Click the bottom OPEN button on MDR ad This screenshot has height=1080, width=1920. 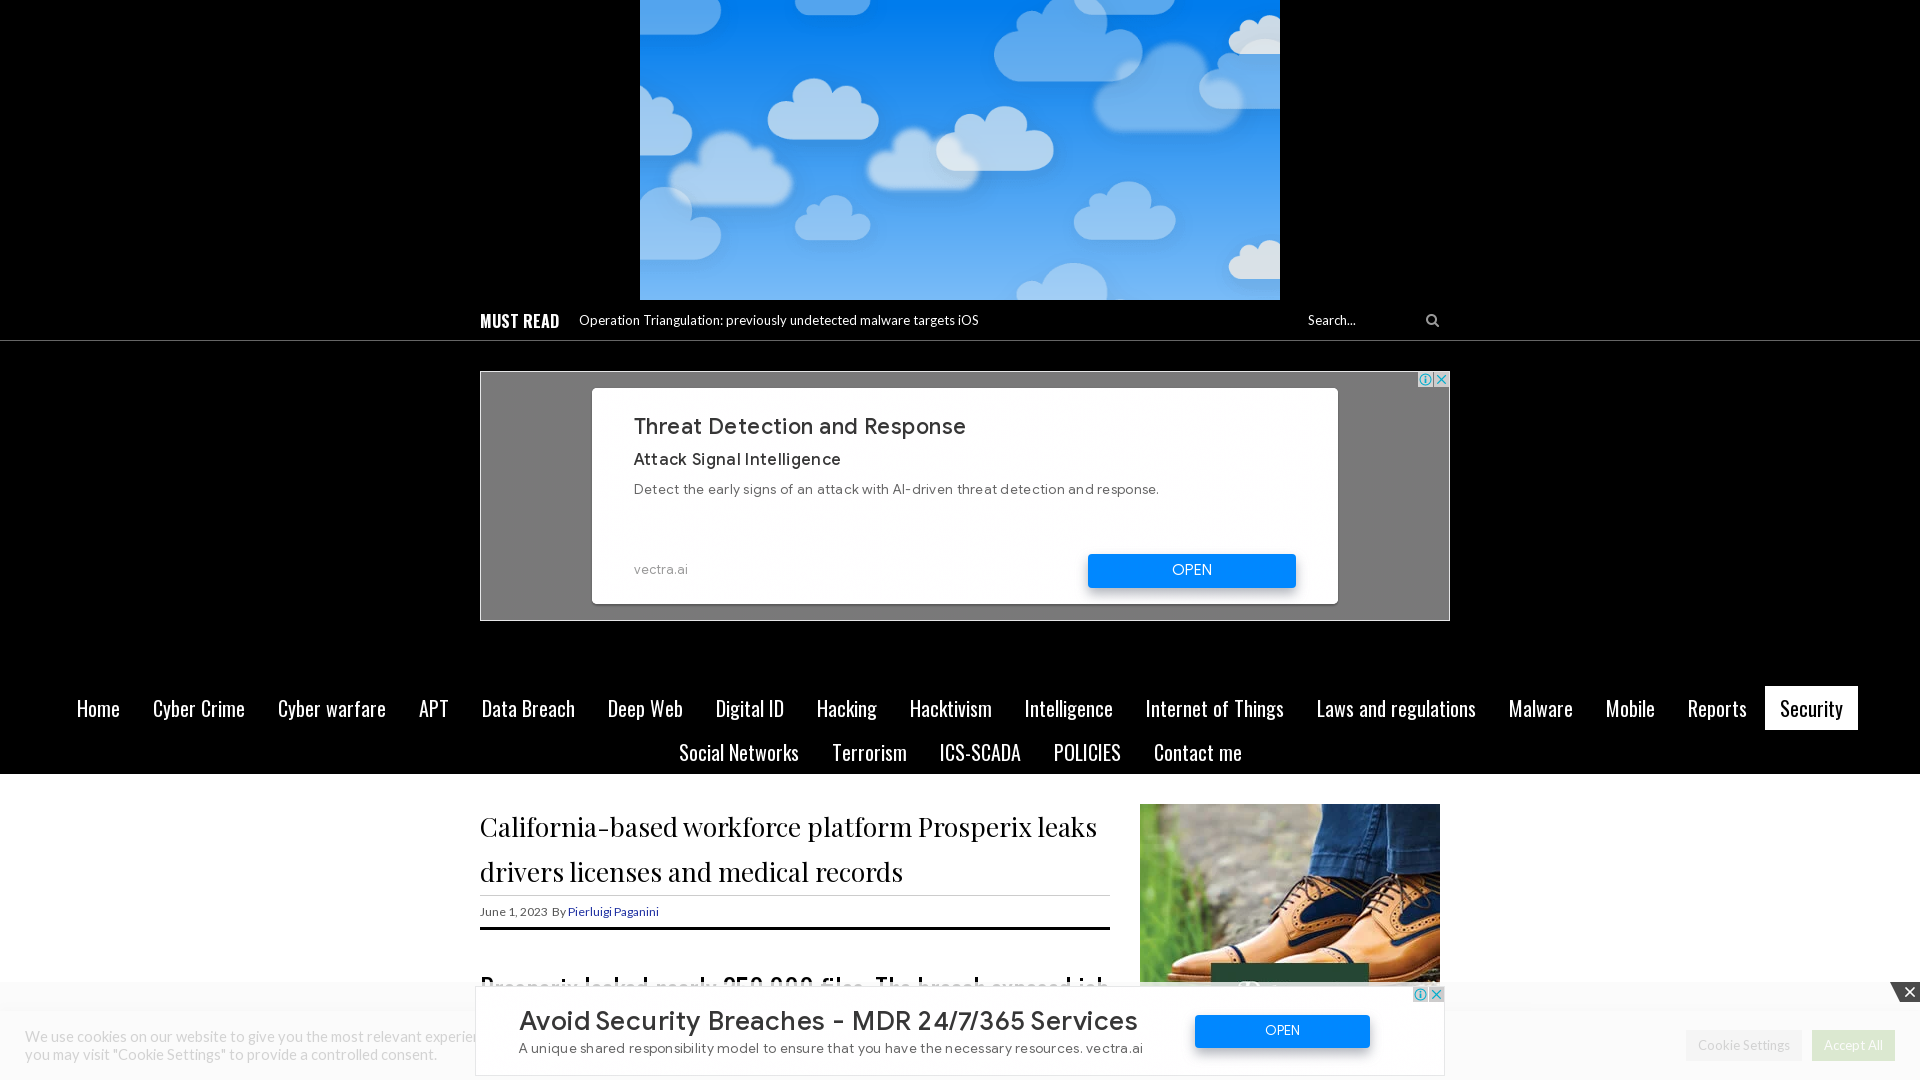[1282, 1031]
